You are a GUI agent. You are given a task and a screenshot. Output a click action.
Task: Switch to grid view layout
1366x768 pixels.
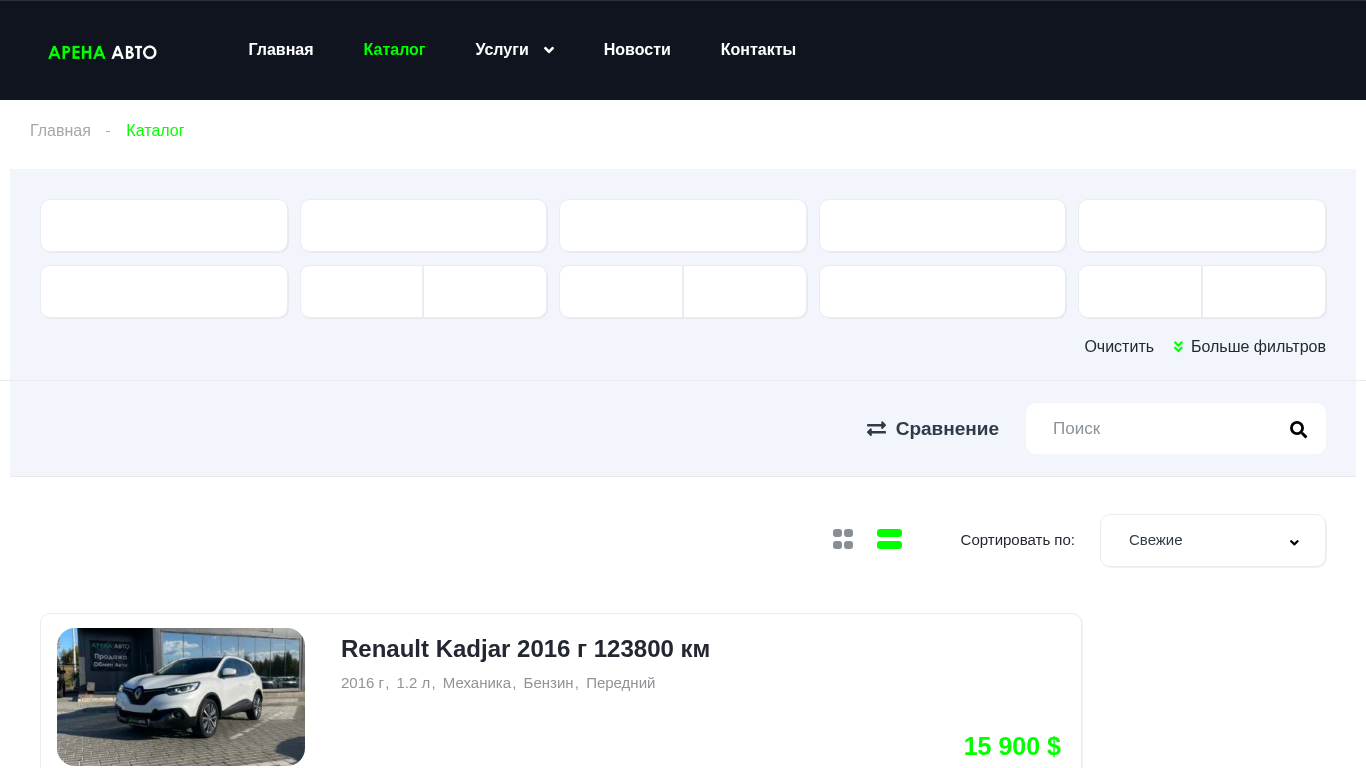(x=843, y=539)
